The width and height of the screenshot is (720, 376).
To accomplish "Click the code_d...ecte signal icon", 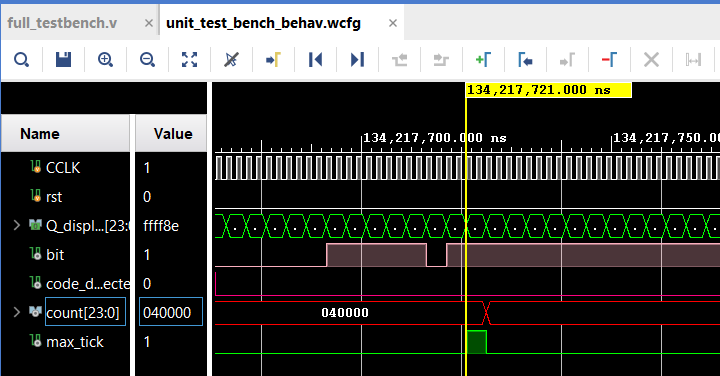I will pyautogui.click(x=36, y=282).
